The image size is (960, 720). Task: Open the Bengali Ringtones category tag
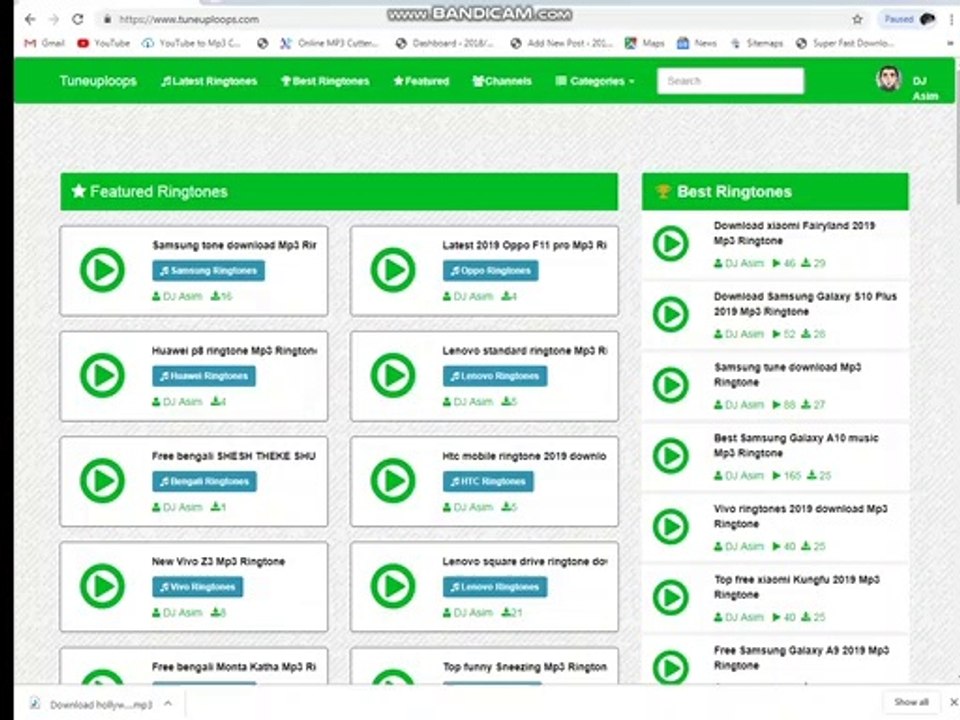tap(204, 481)
